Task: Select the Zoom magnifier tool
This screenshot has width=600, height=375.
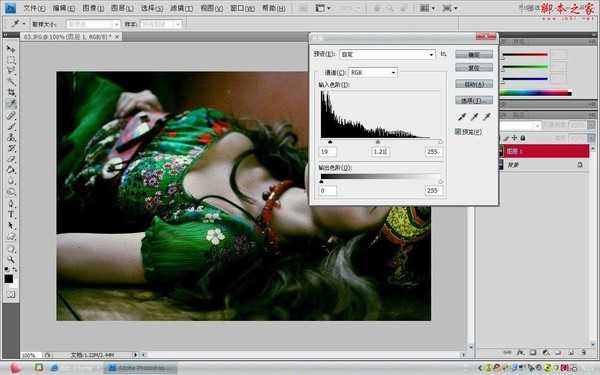Action: (x=11, y=260)
